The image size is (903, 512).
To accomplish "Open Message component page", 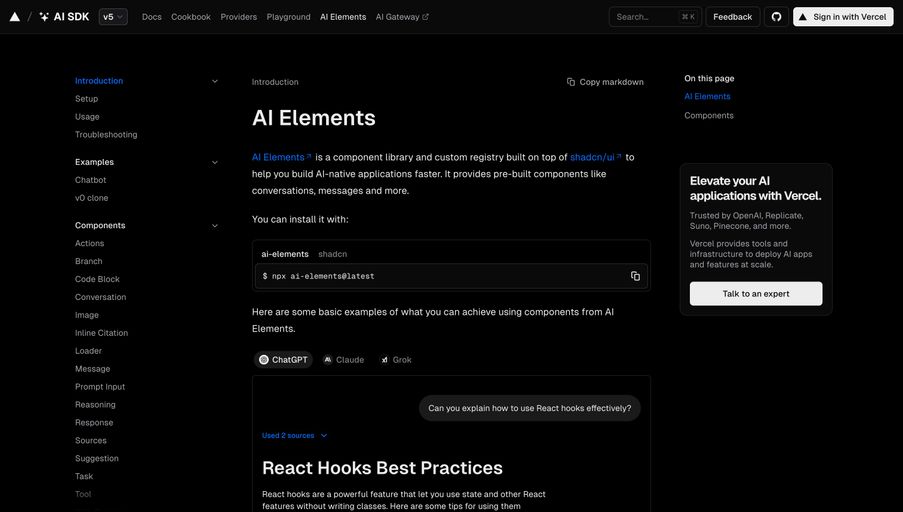I will tap(92, 369).
